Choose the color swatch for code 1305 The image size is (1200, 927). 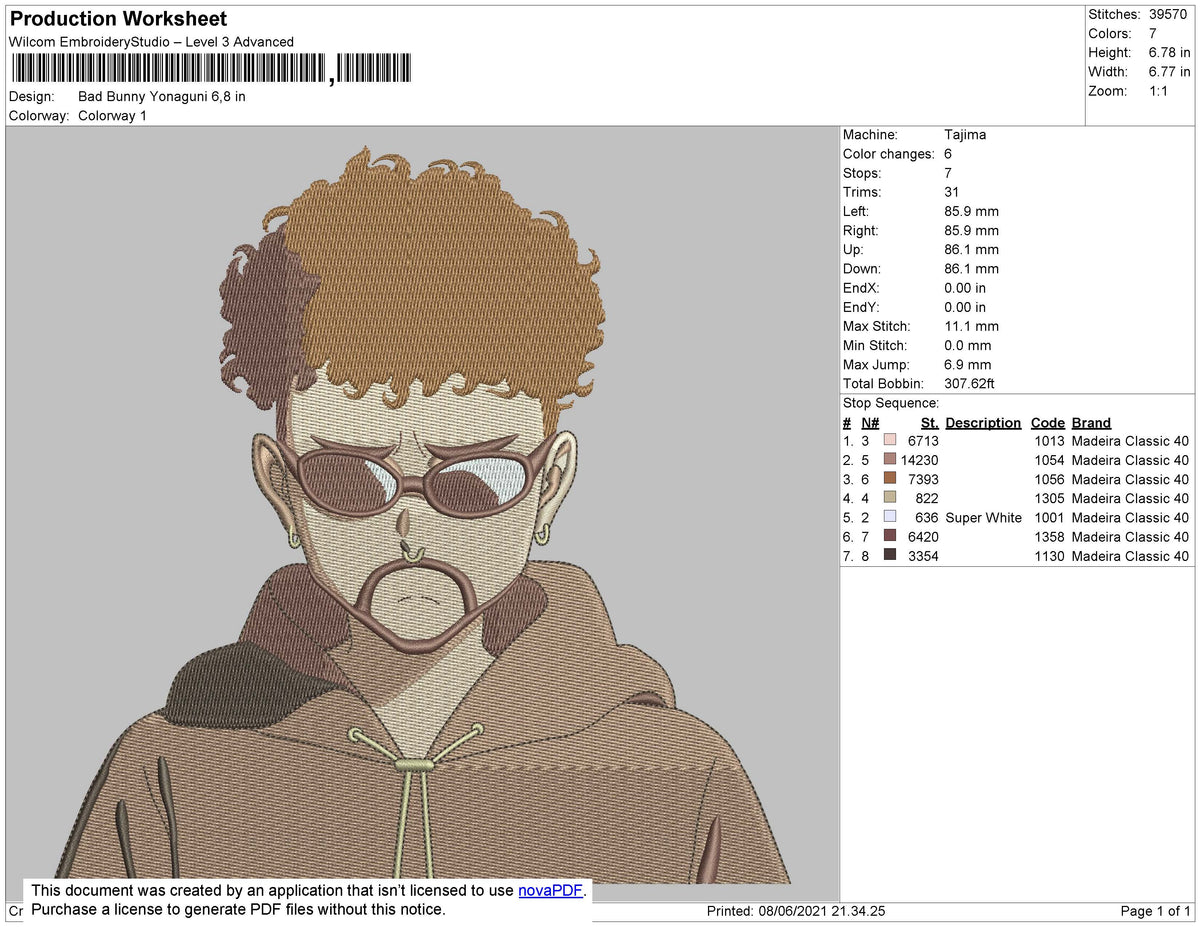pyautogui.click(x=890, y=498)
